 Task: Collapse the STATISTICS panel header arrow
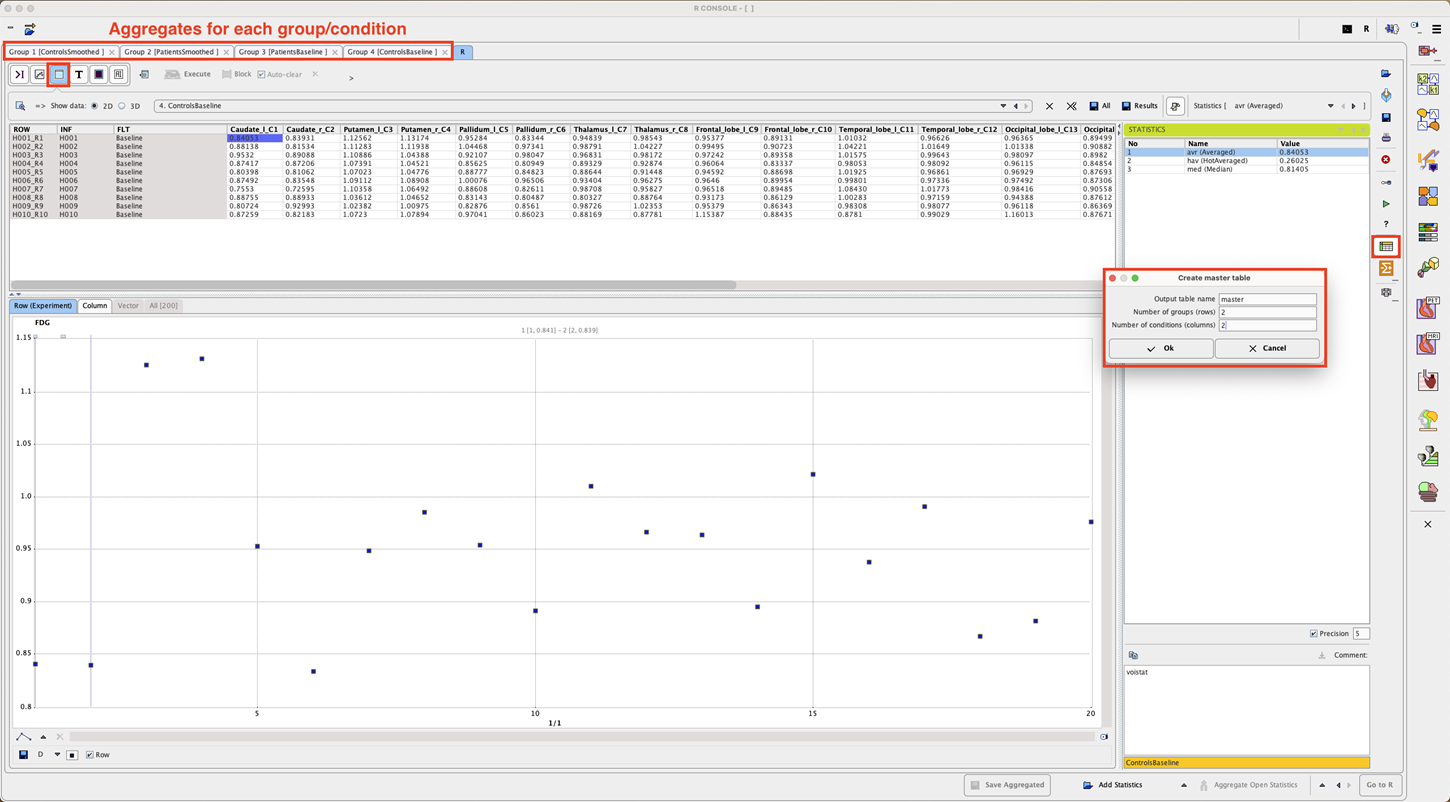point(1342,130)
